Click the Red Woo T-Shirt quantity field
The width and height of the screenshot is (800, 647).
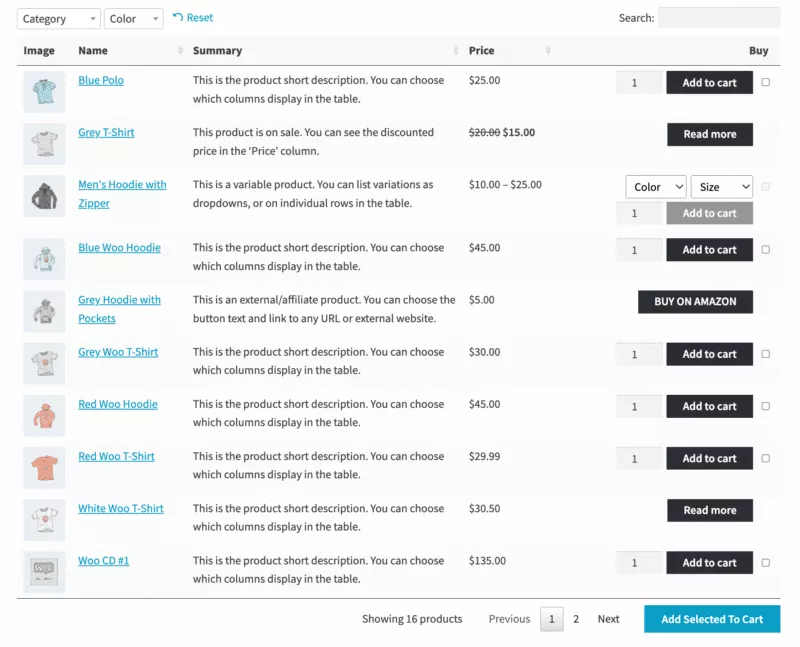(639, 458)
